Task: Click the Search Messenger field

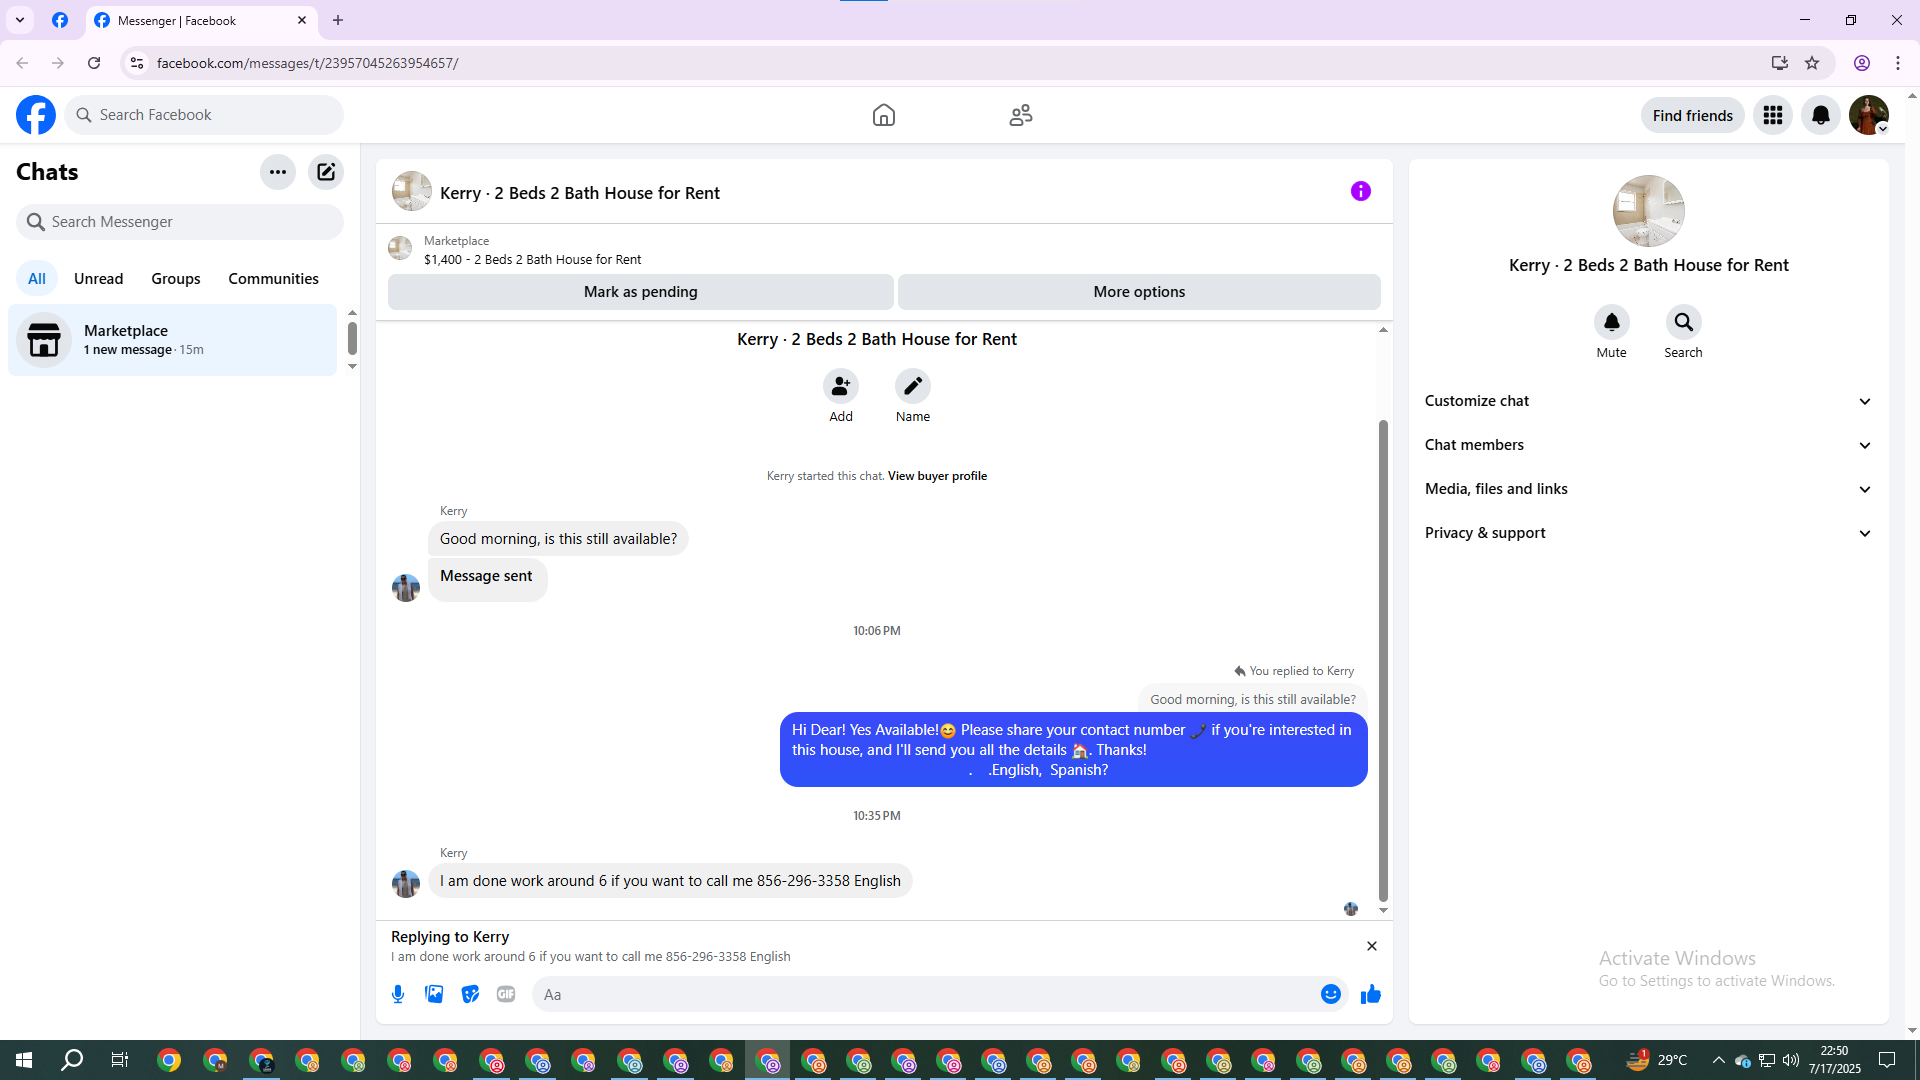Action: [x=180, y=222]
